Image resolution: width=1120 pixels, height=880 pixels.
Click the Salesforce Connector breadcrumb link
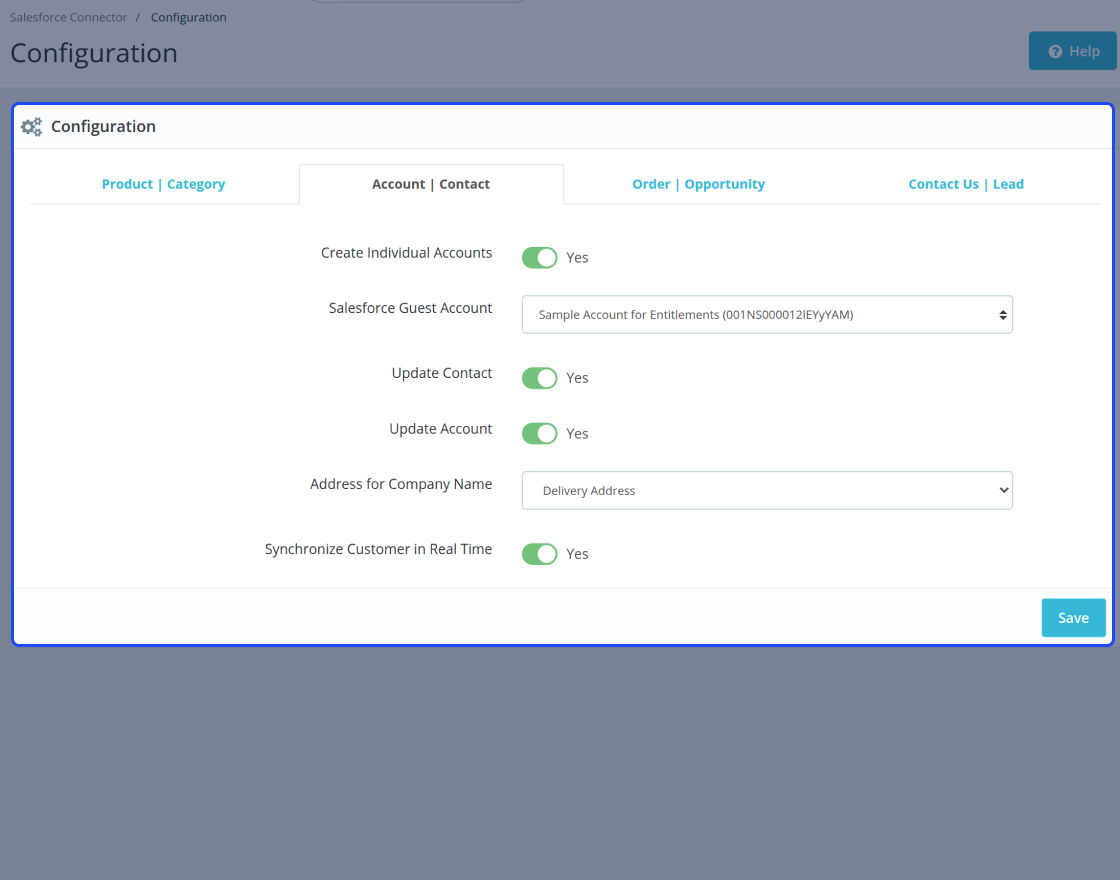(x=69, y=17)
